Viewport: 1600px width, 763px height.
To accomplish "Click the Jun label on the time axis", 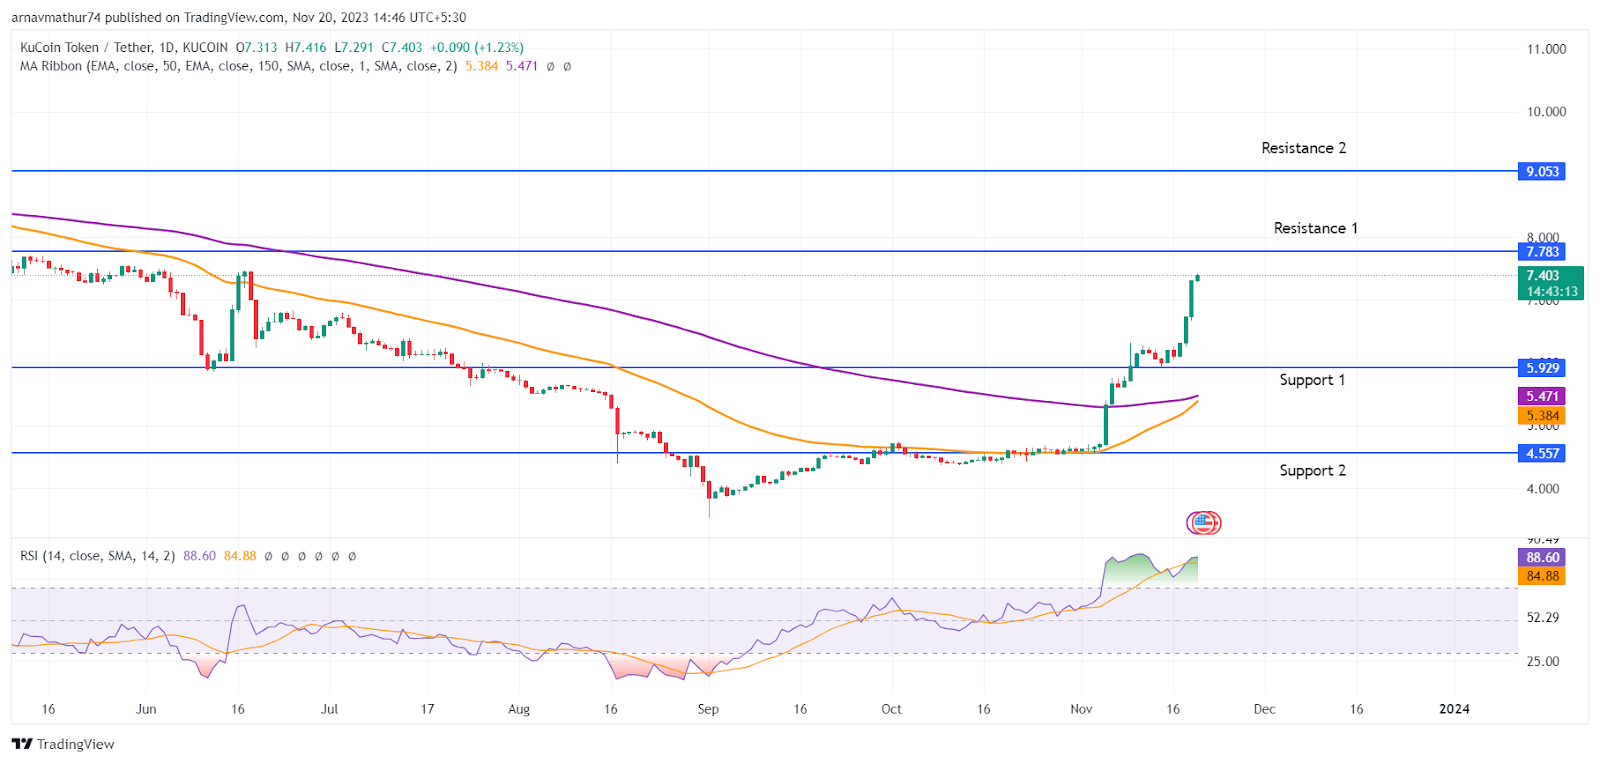I will click(x=146, y=709).
